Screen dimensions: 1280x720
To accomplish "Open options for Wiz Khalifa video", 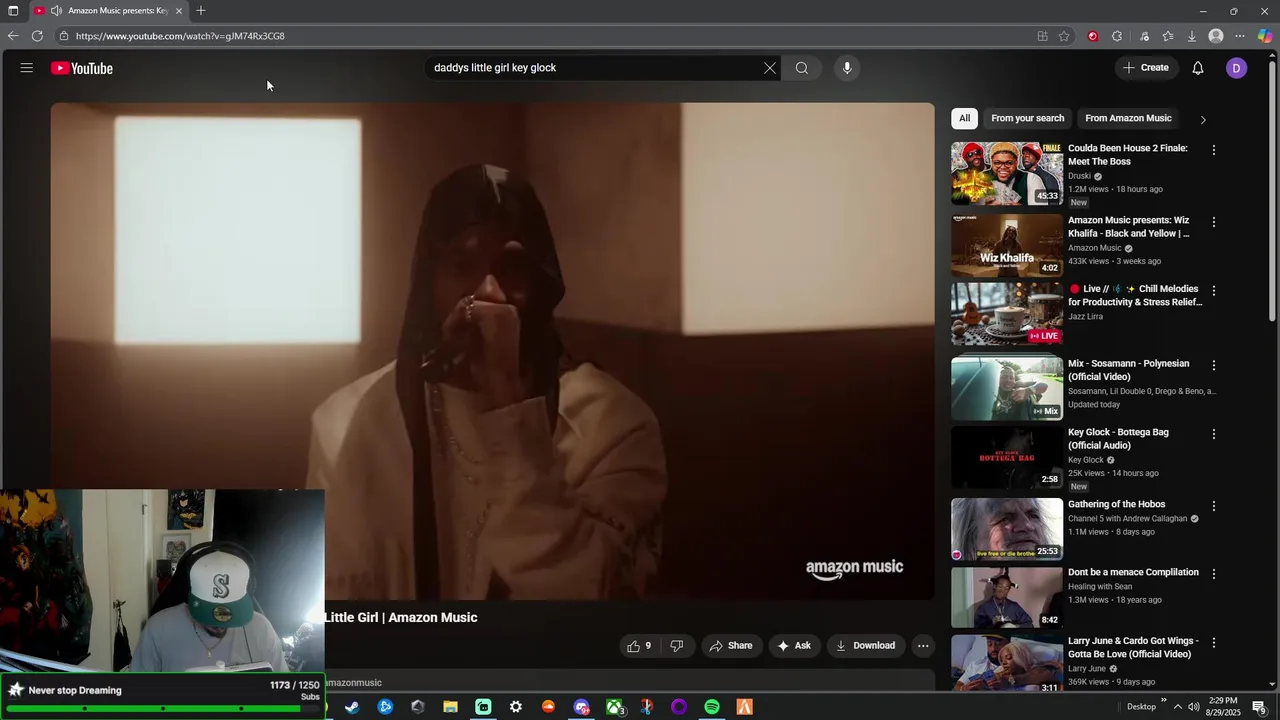I will pos(1214,222).
